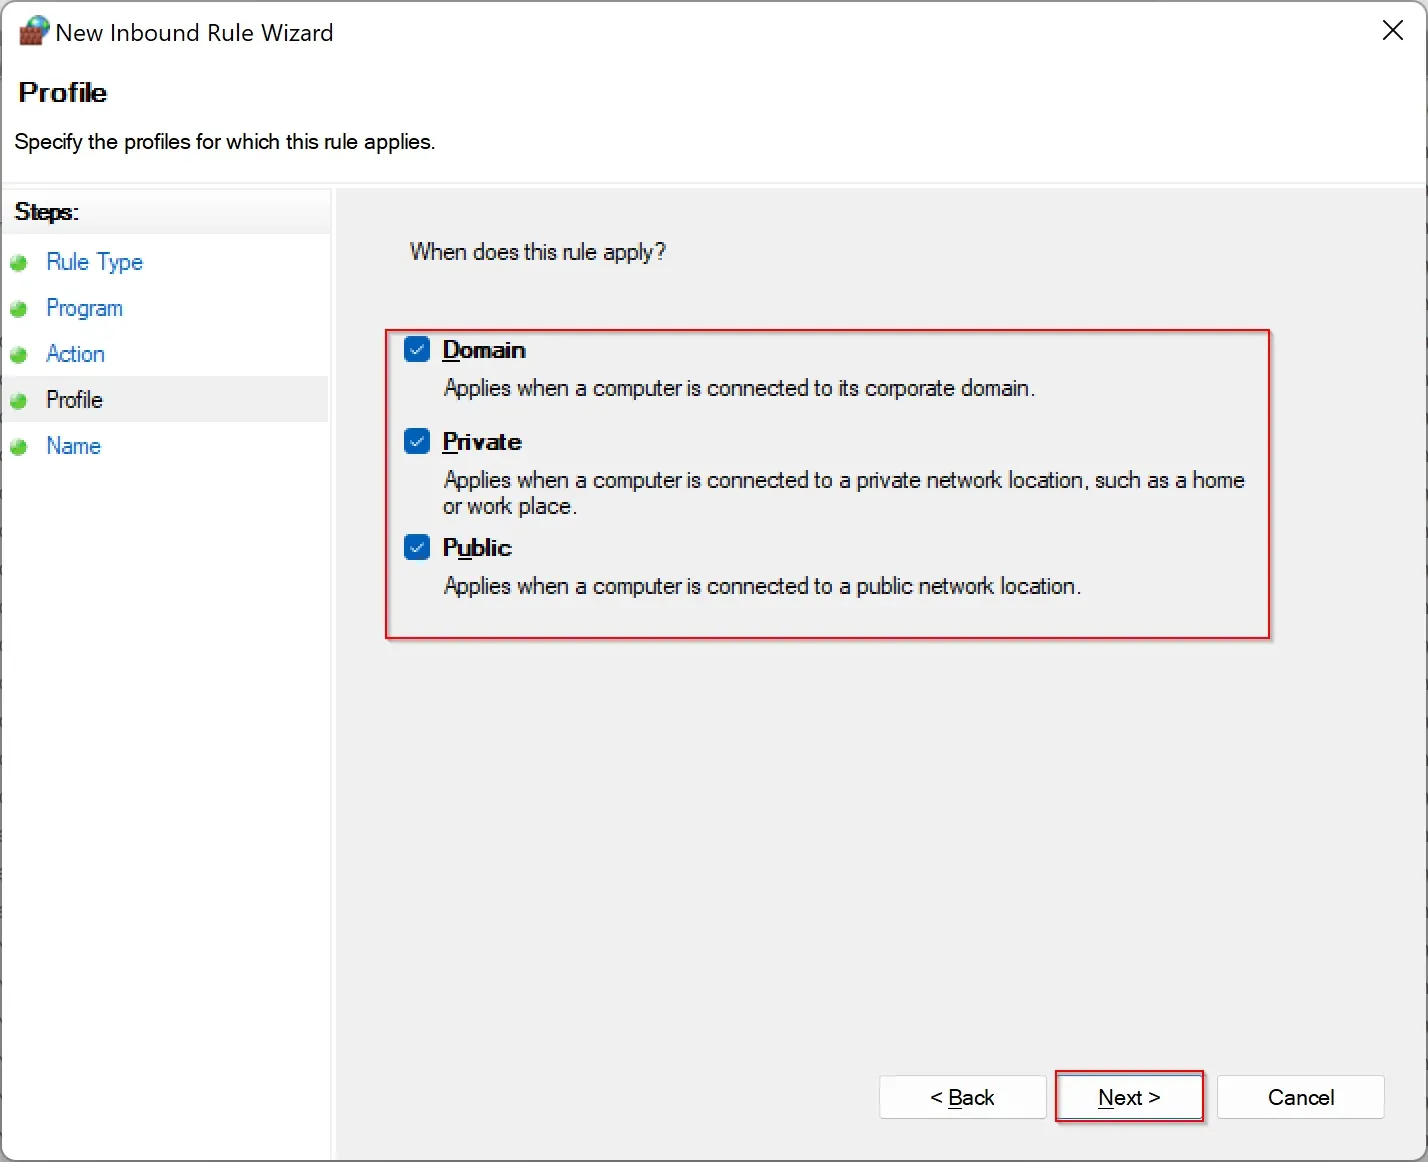
Task: Close the New Inbound Rule Wizard window
Action: point(1392,31)
